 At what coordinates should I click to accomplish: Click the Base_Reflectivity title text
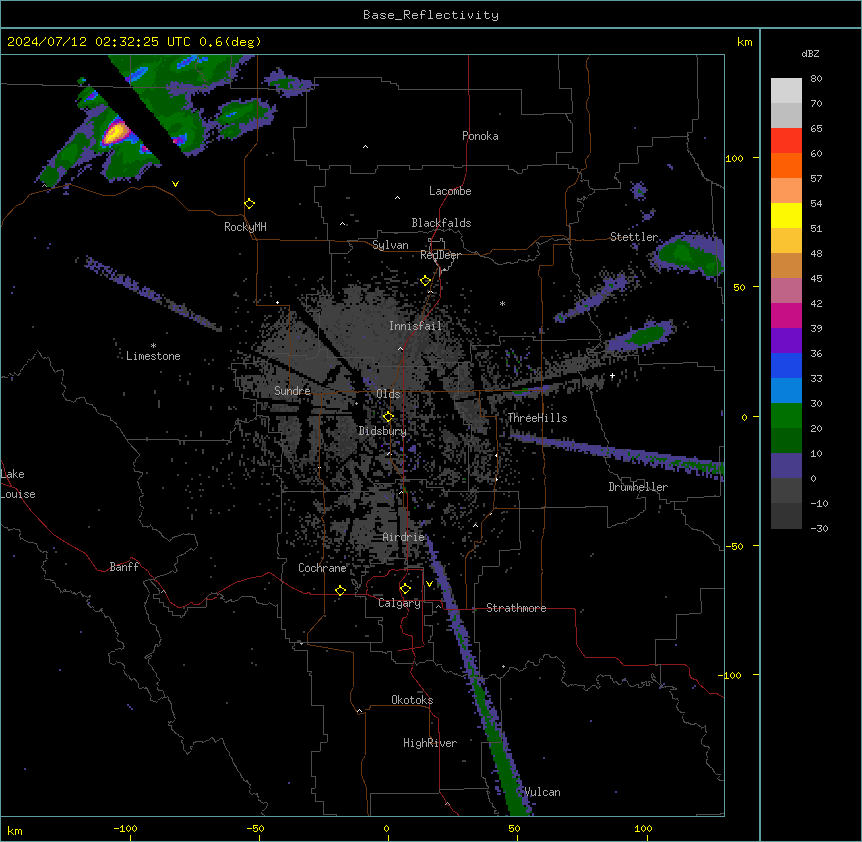tap(430, 15)
